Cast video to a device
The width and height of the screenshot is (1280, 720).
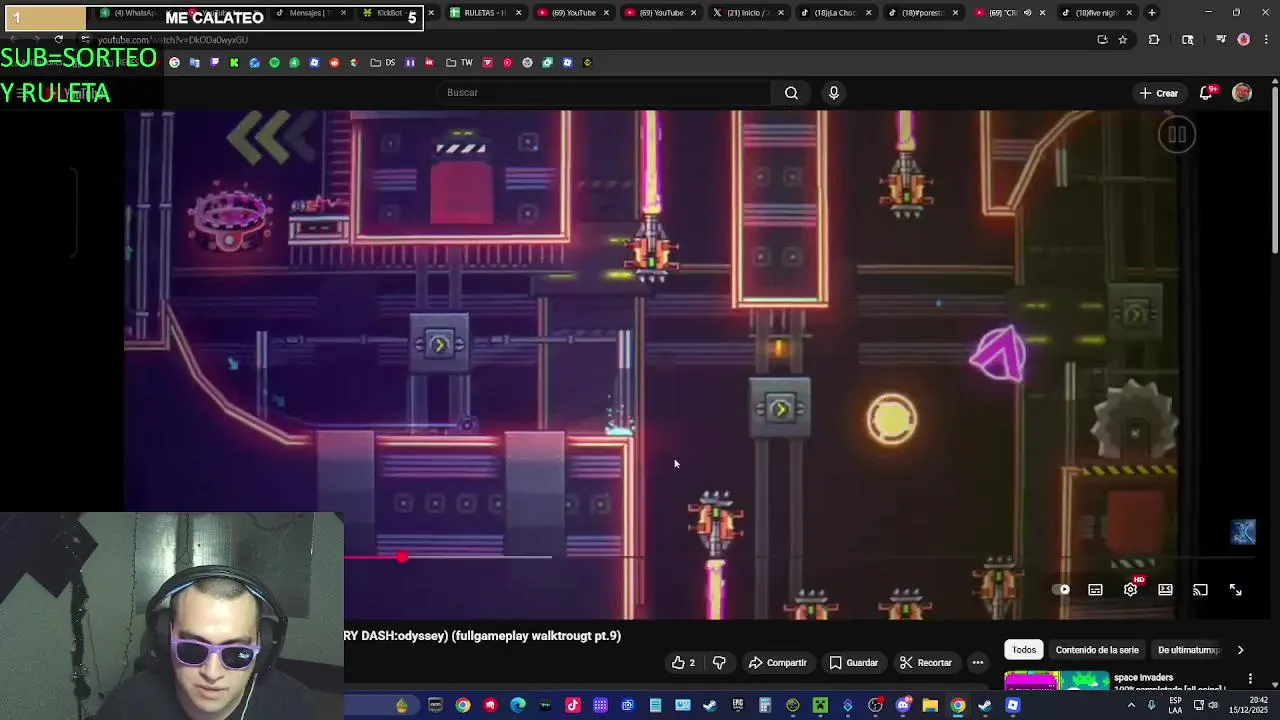coord(1200,590)
